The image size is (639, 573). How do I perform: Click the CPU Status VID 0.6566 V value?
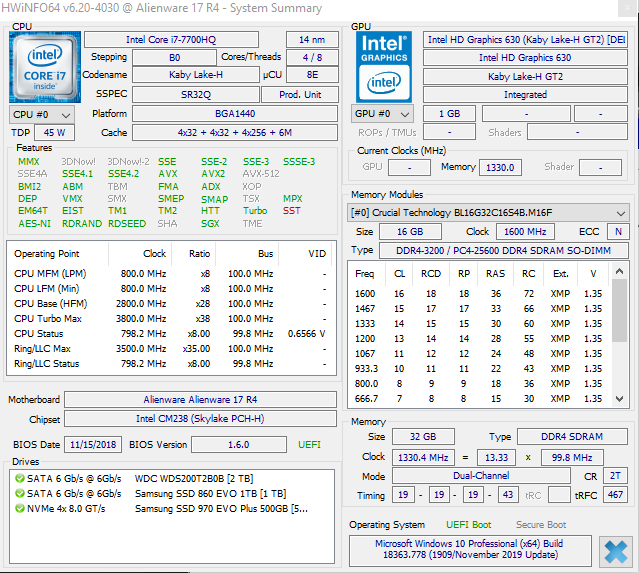click(x=306, y=334)
